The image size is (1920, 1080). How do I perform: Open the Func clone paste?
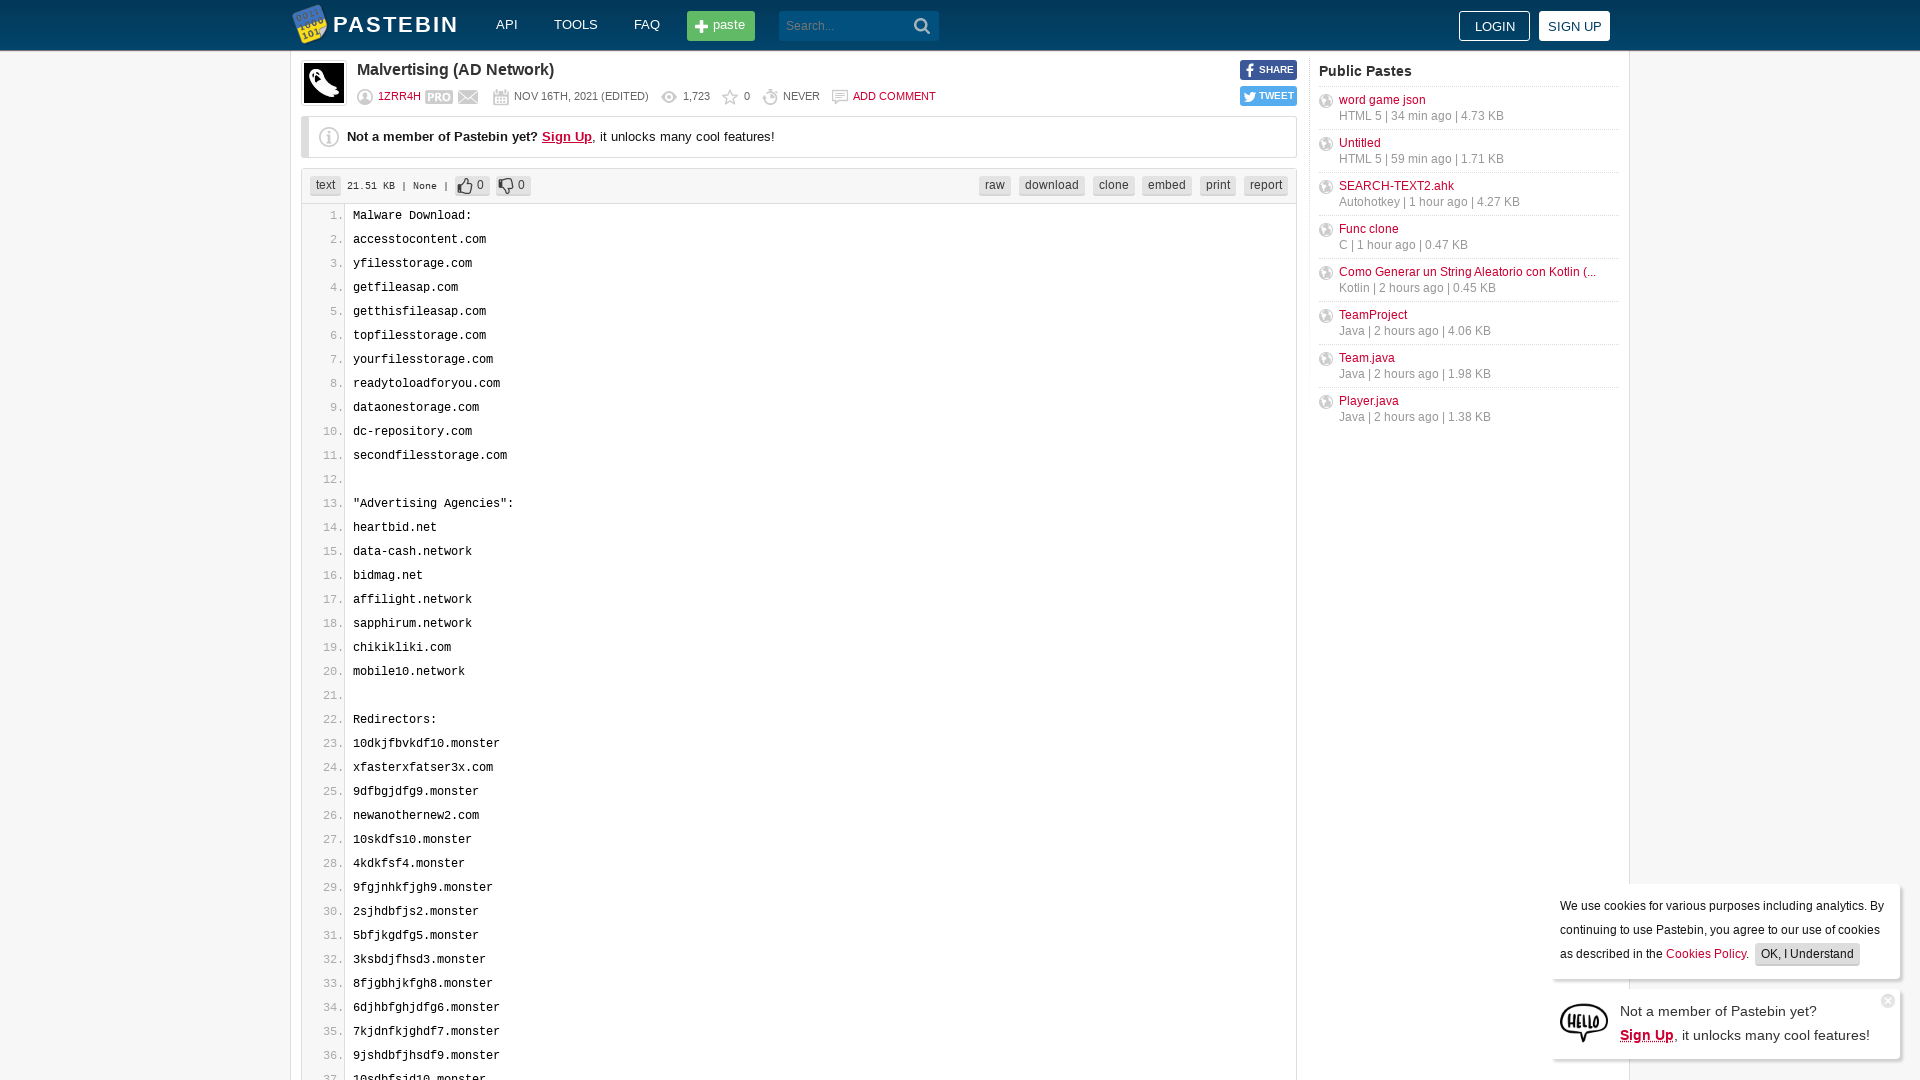pos(1369,229)
